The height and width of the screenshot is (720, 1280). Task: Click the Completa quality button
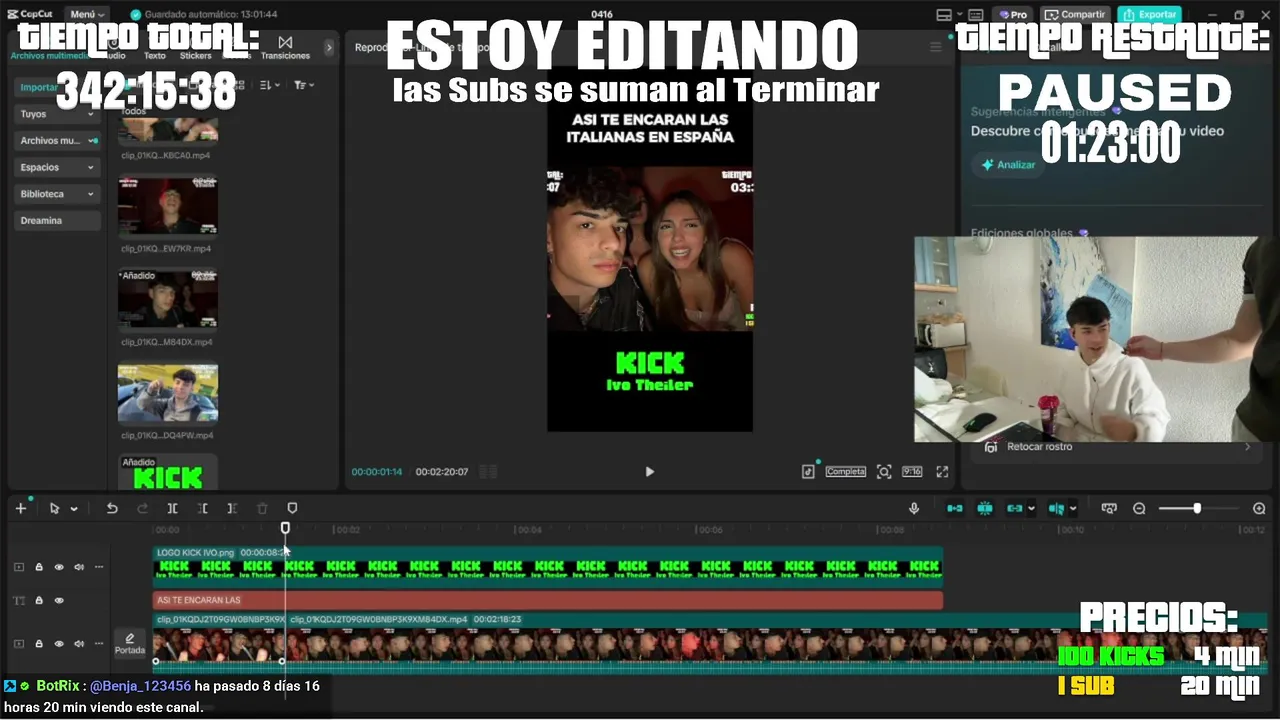coord(845,472)
